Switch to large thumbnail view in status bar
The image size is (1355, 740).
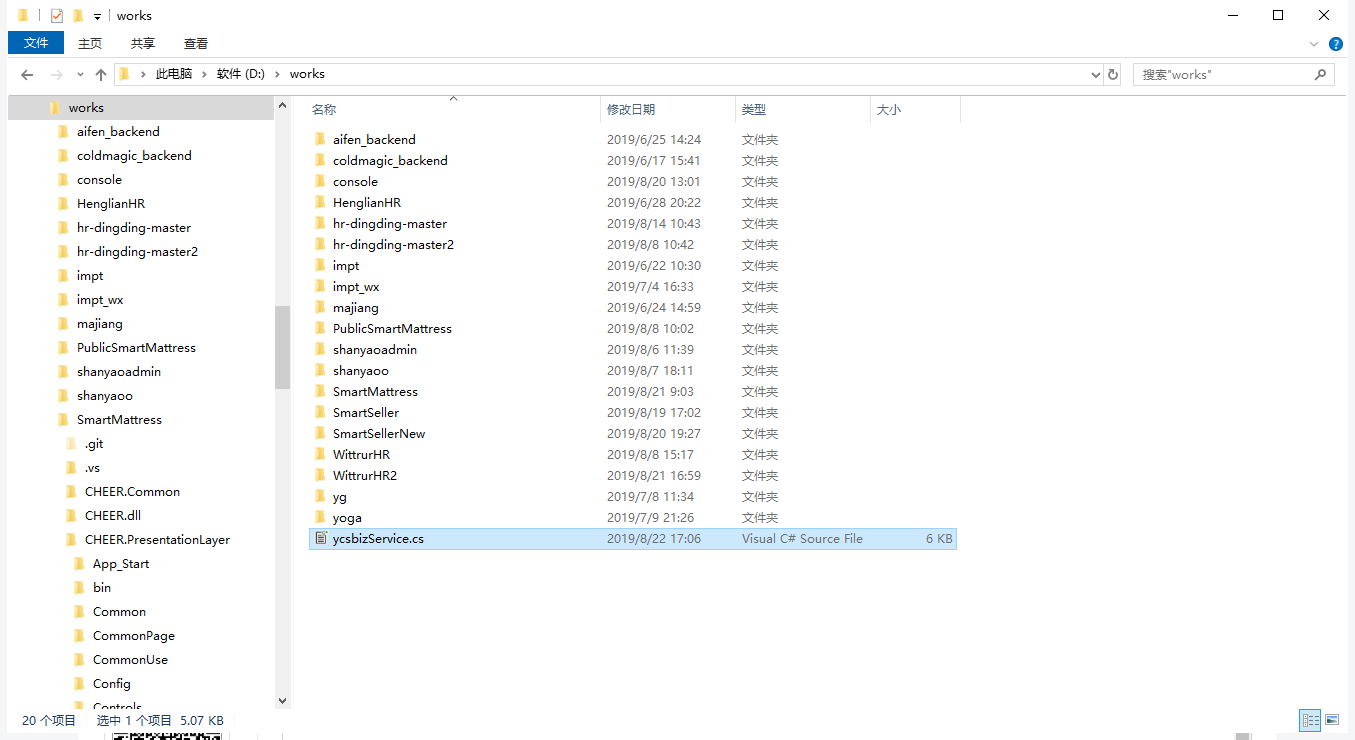pos(1332,720)
